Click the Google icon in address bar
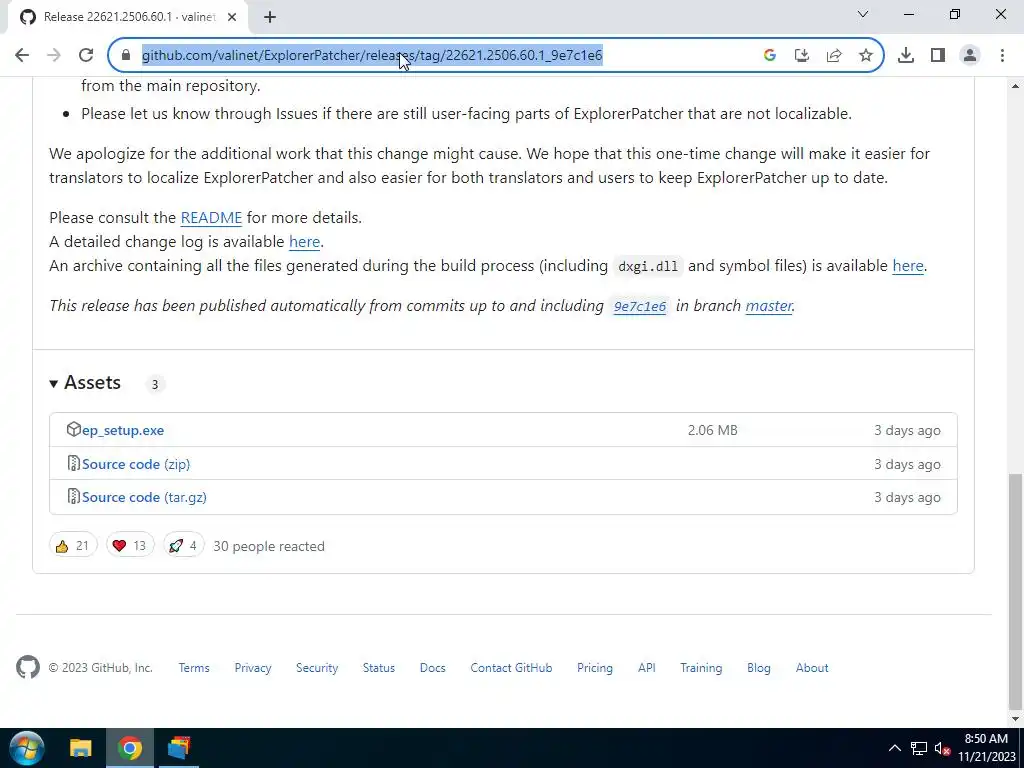This screenshot has width=1024, height=768. 769,56
